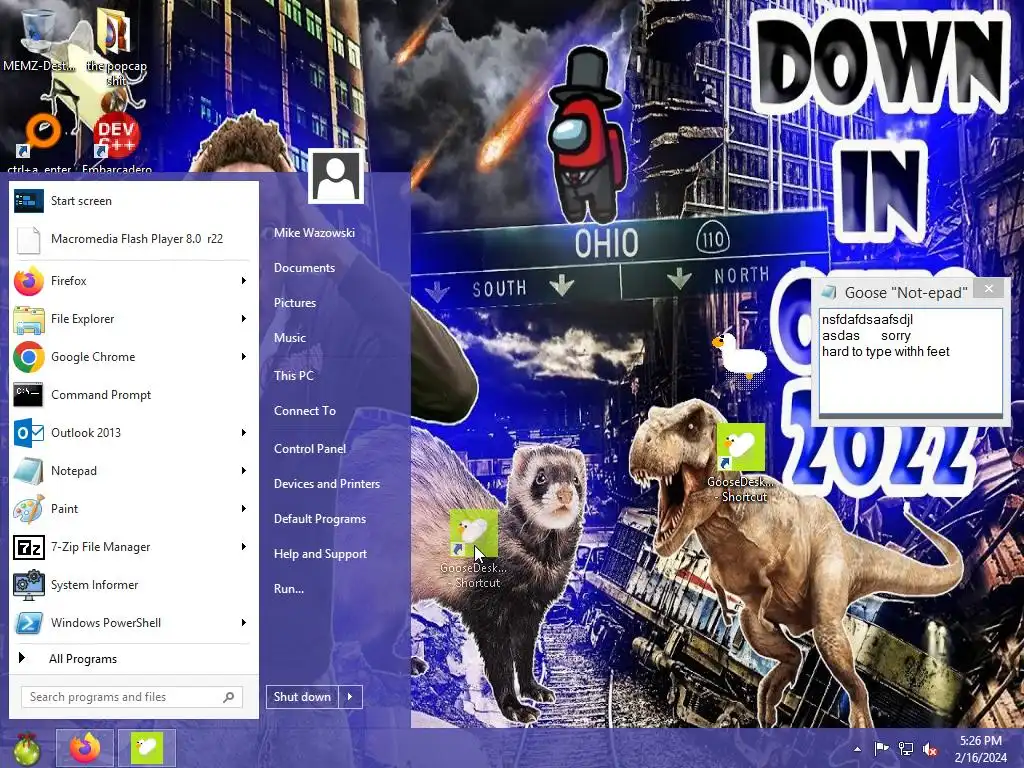Open the Action Center flag icon
The height and width of the screenshot is (768, 1024).
tap(881, 749)
